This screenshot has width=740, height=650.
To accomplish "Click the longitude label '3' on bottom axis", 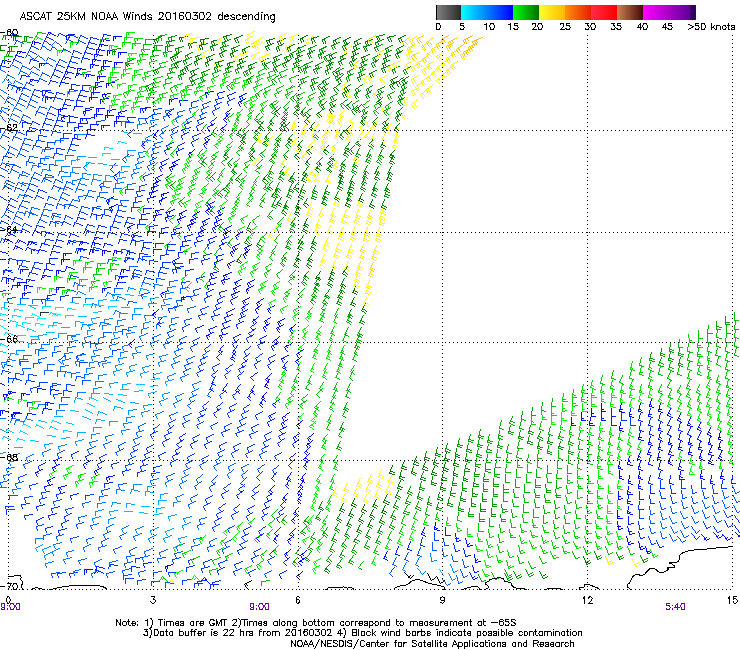I will pyautogui.click(x=152, y=600).
